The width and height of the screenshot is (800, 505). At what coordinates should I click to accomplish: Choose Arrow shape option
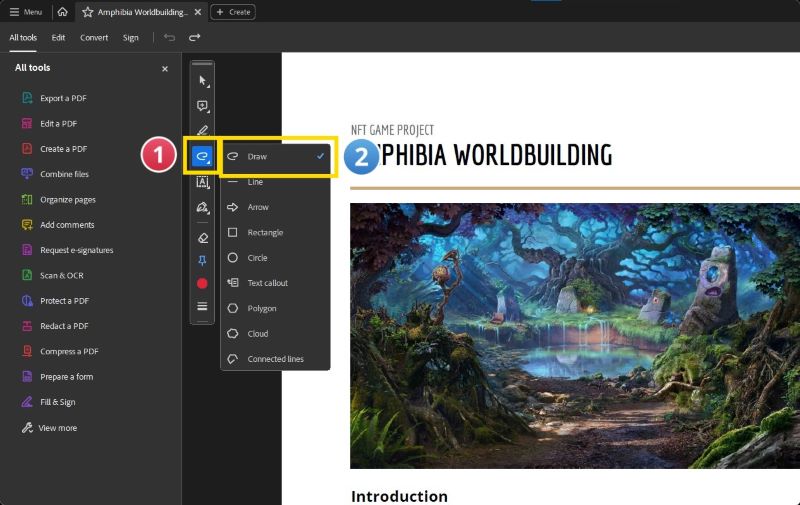[276, 207]
